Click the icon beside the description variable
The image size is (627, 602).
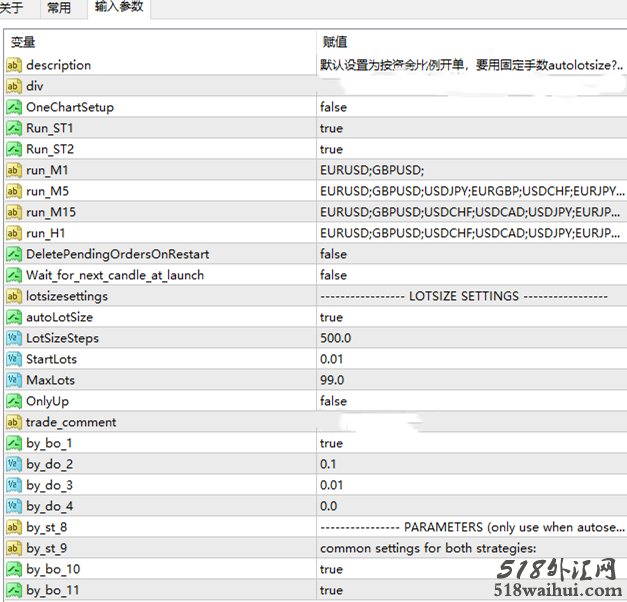click(x=14, y=65)
